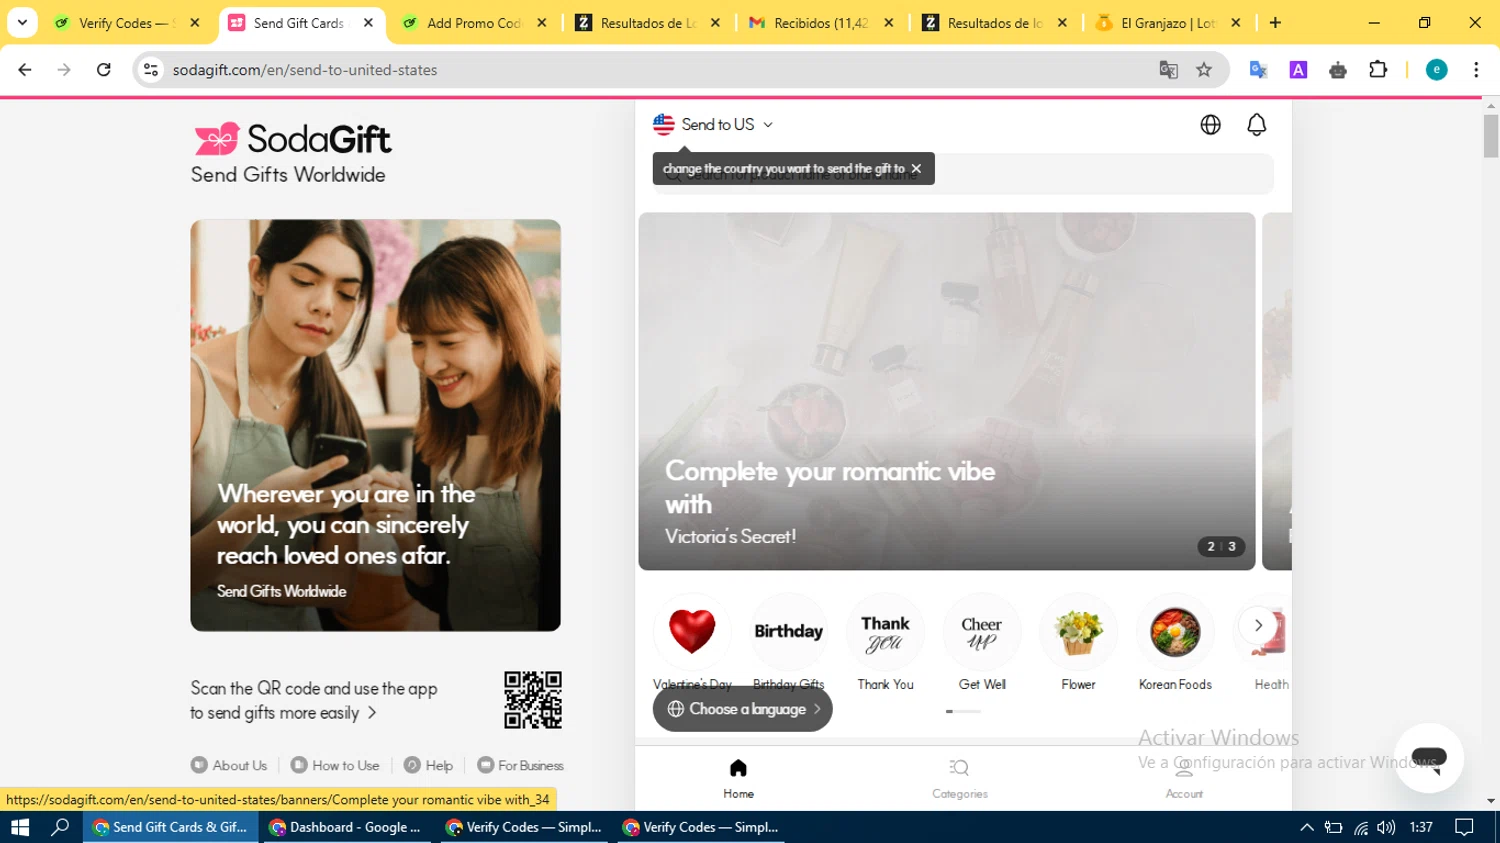Open the translate page icon in address bar
The width and height of the screenshot is (1500, 843).
click(x=1168, y=70)
